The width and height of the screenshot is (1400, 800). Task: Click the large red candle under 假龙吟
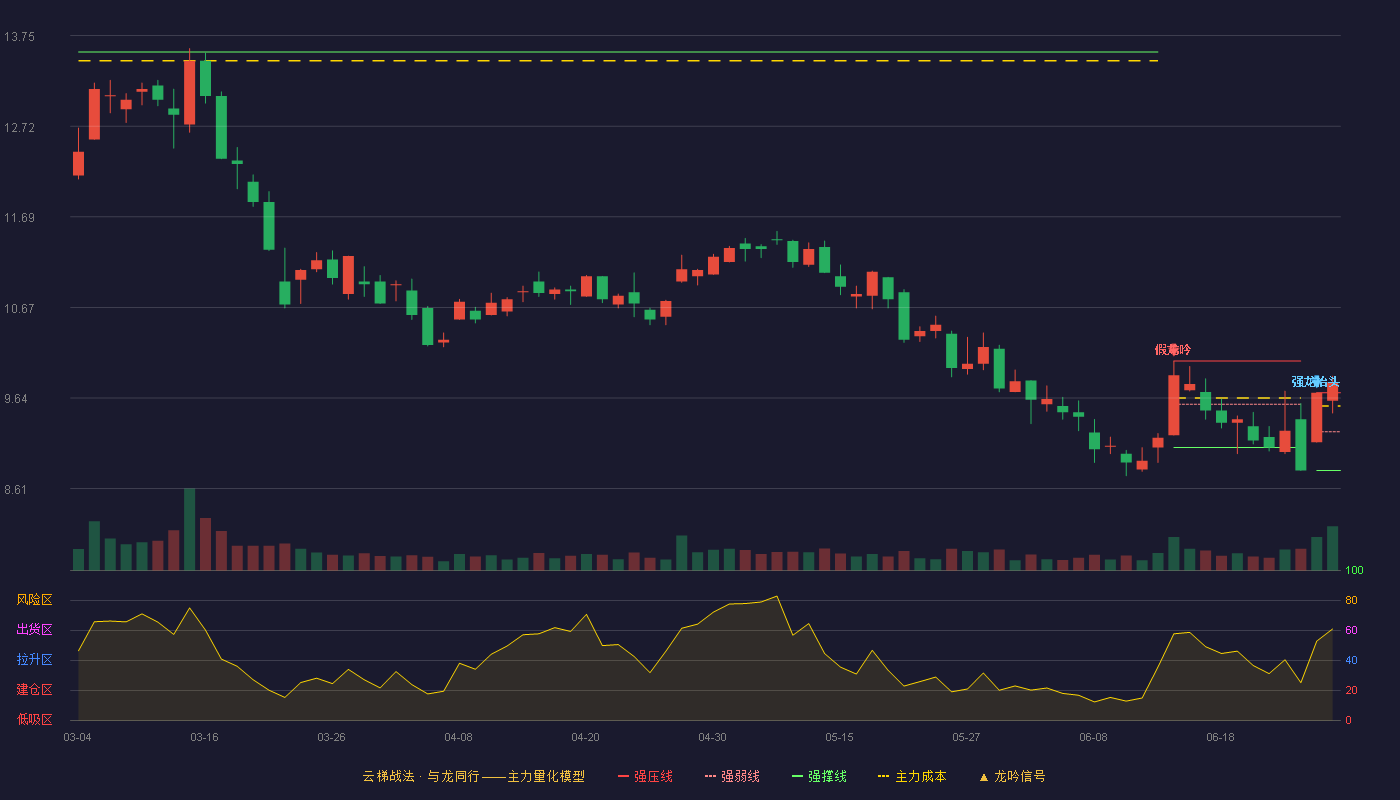(1173, 405)
